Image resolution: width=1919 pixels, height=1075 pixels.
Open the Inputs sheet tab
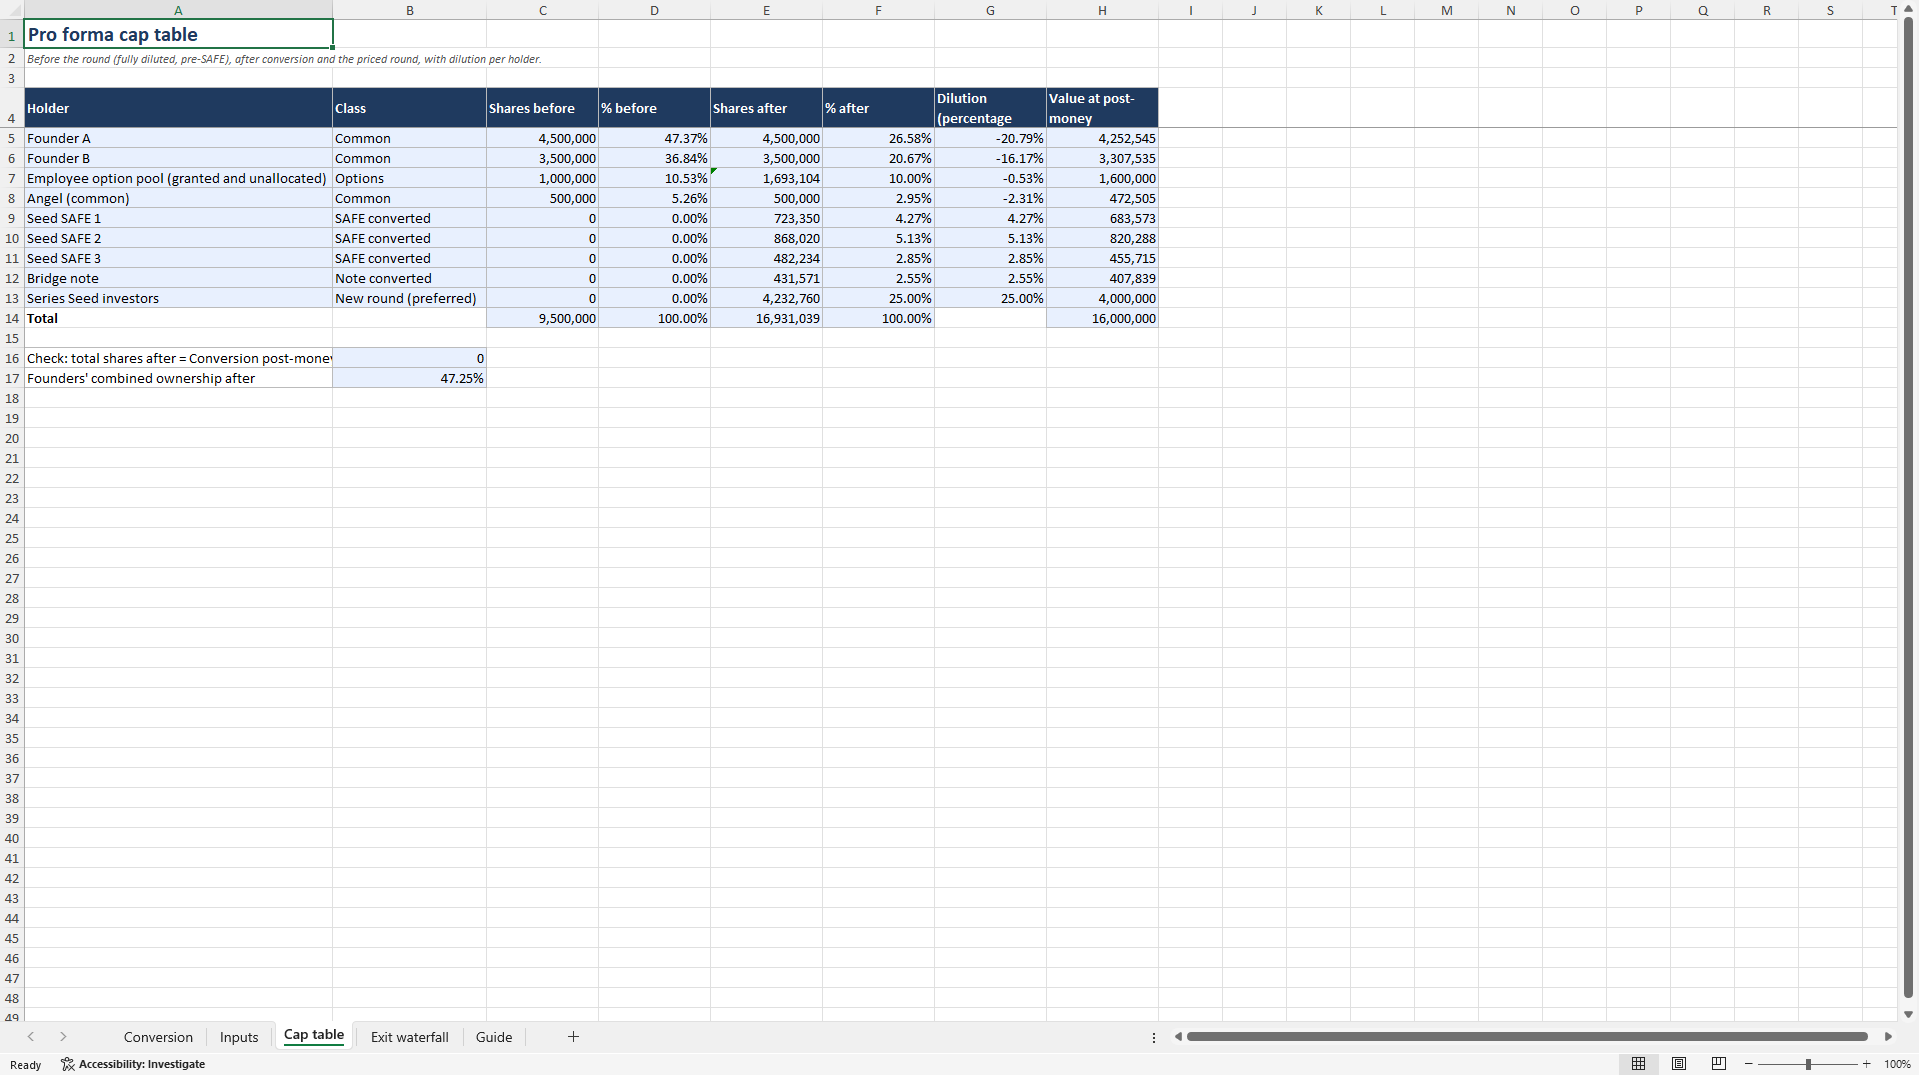(239, 1037)
